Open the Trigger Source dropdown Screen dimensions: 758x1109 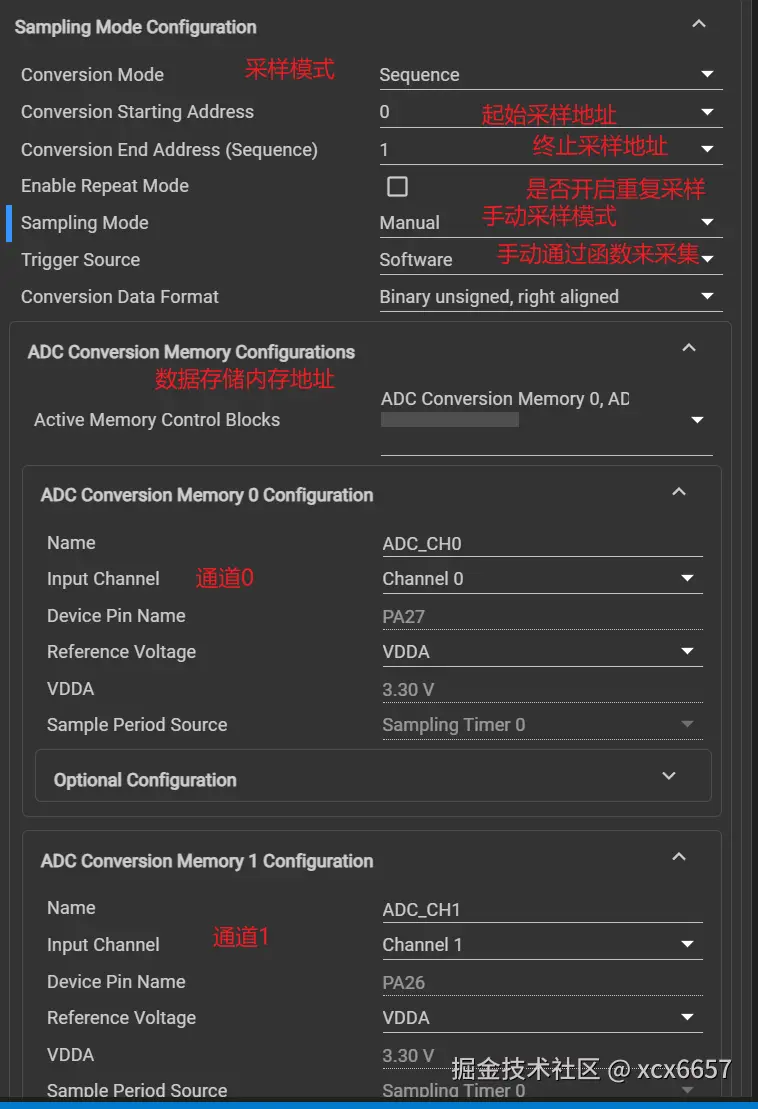point(706,259)
